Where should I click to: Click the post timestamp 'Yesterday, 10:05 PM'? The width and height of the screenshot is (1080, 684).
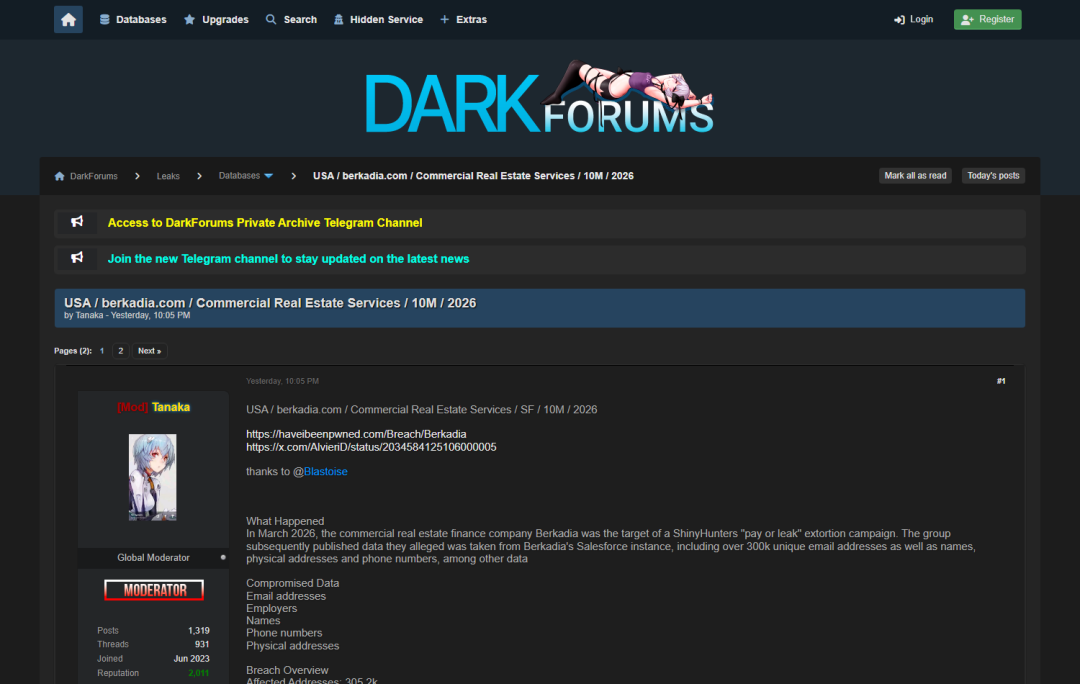(282, 381)
